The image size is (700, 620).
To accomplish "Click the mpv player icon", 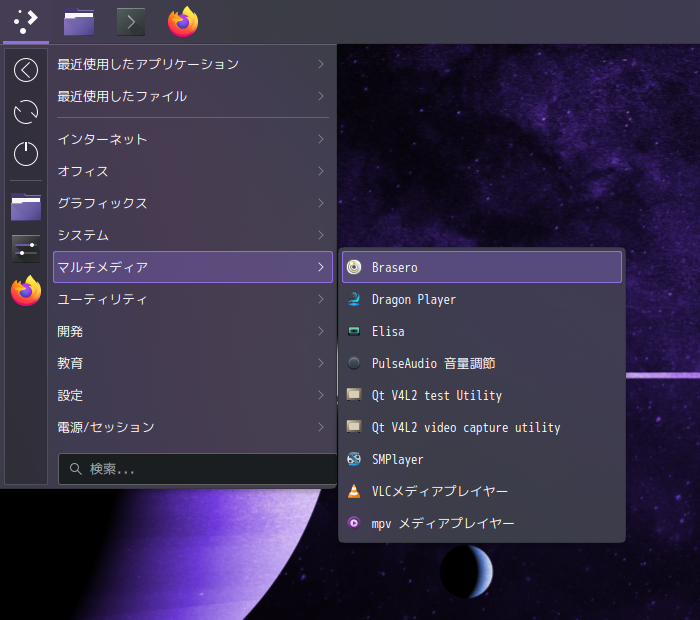I will [354, 523].
